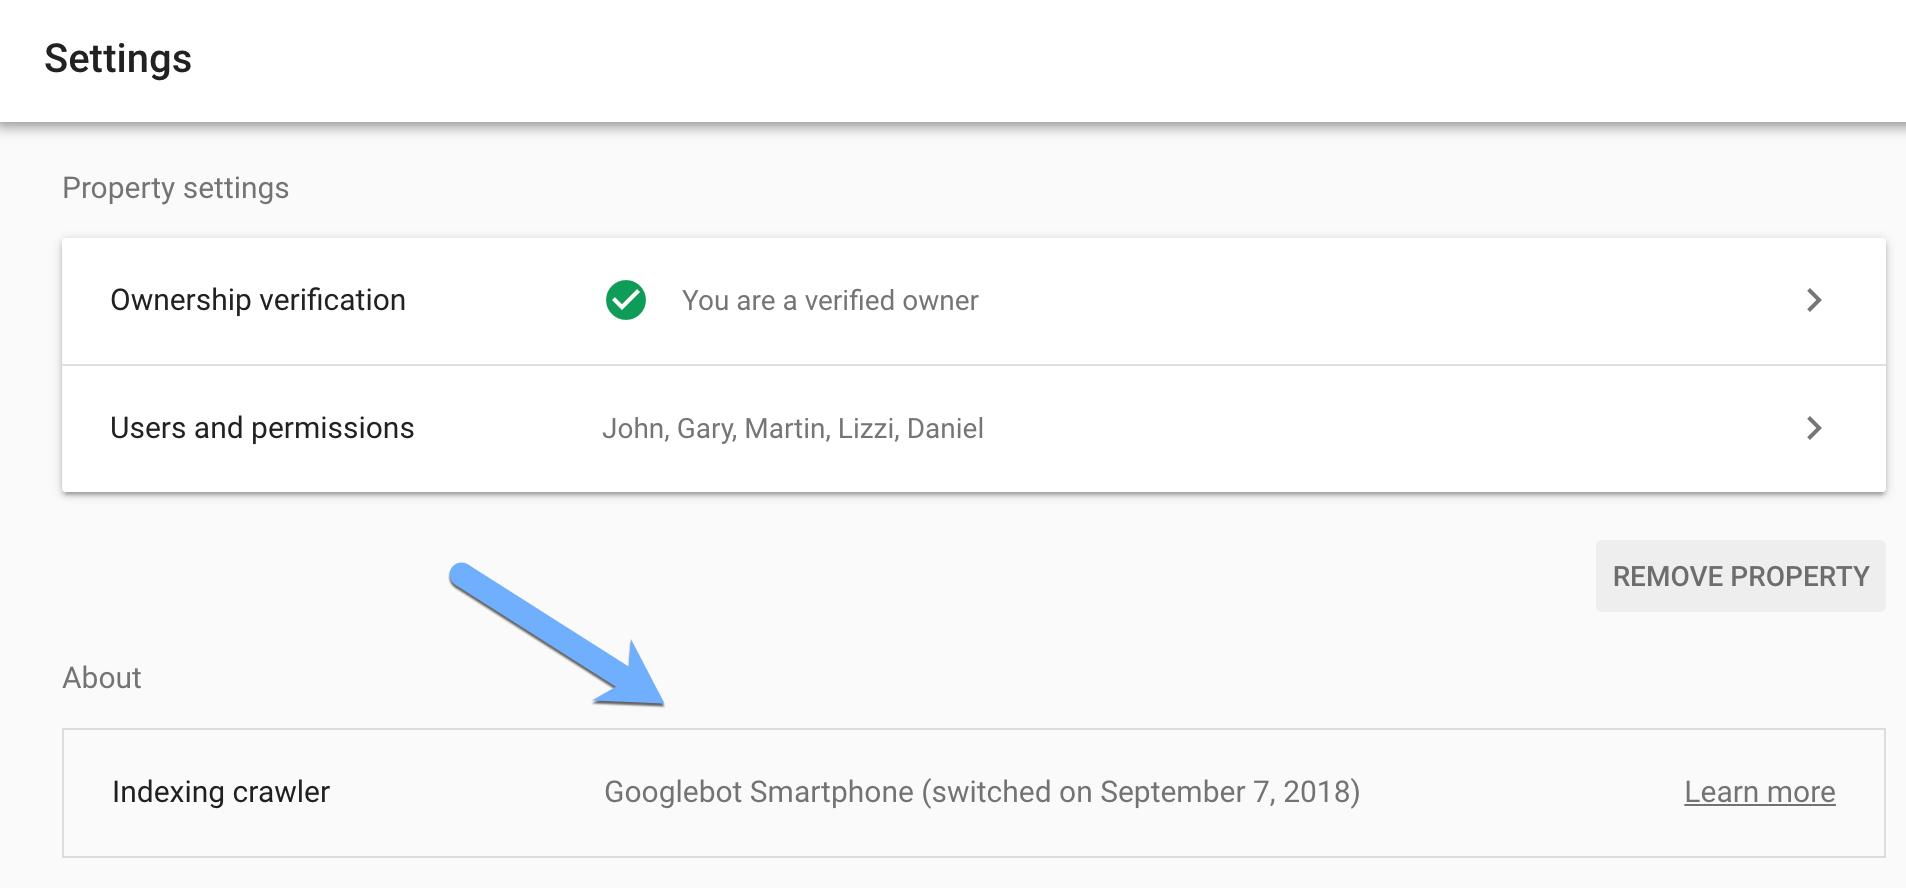Select the Ownership verification shield row icon area

pyautogui.click(x=626, y=300)
